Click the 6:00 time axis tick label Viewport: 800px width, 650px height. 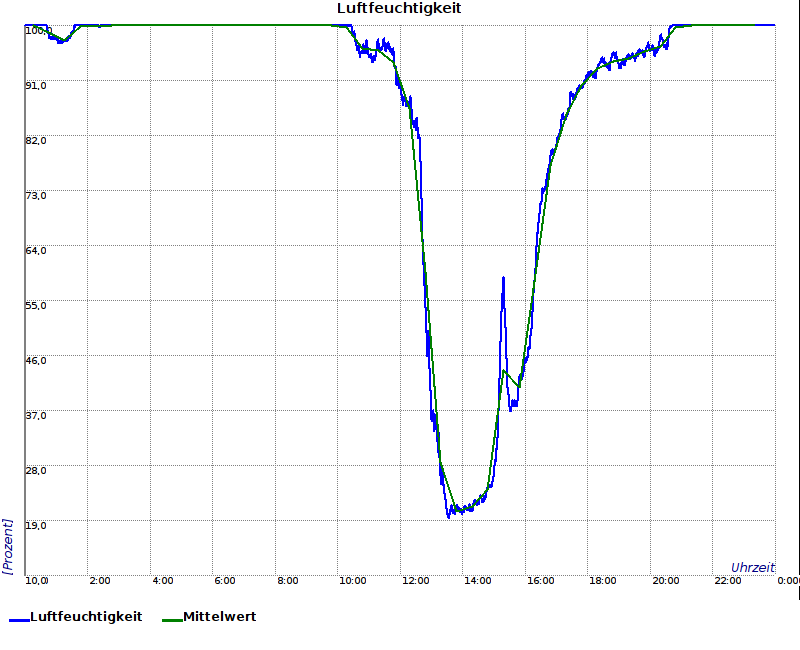[225, 581]
